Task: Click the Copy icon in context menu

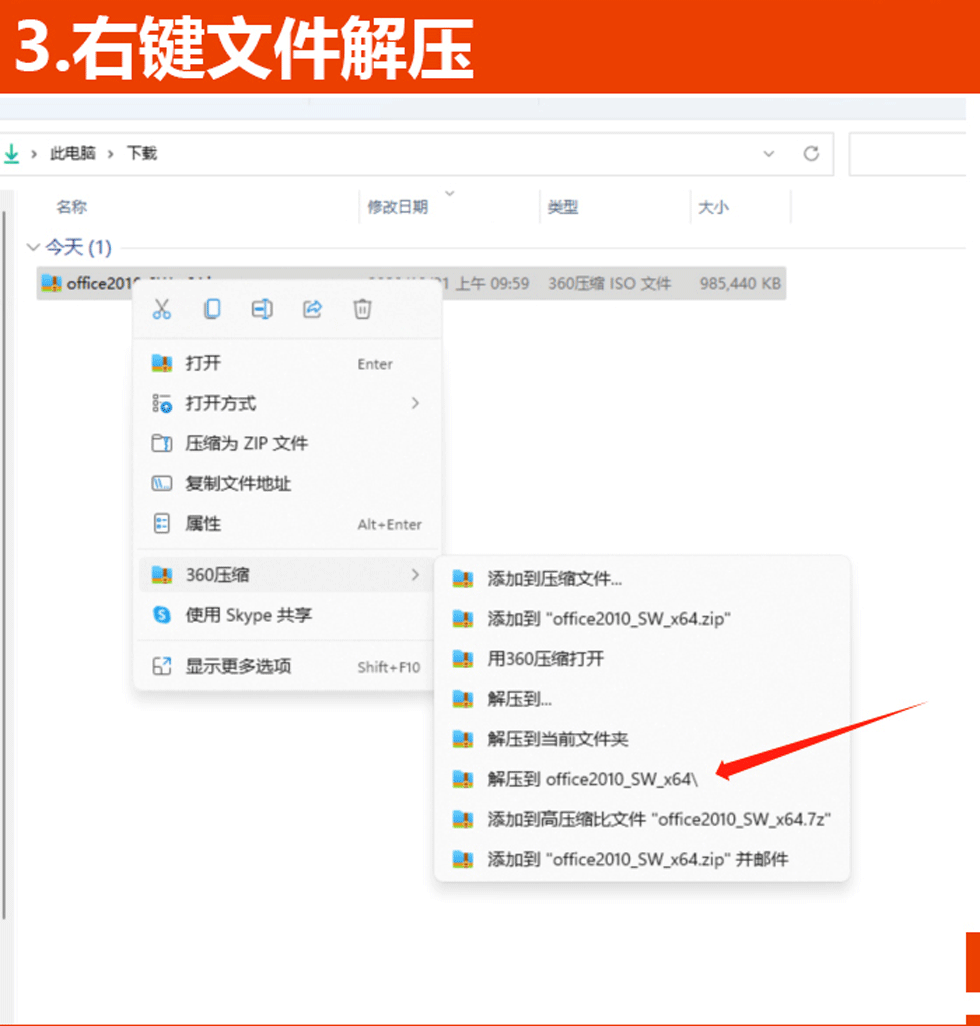Action: [212, 309]
